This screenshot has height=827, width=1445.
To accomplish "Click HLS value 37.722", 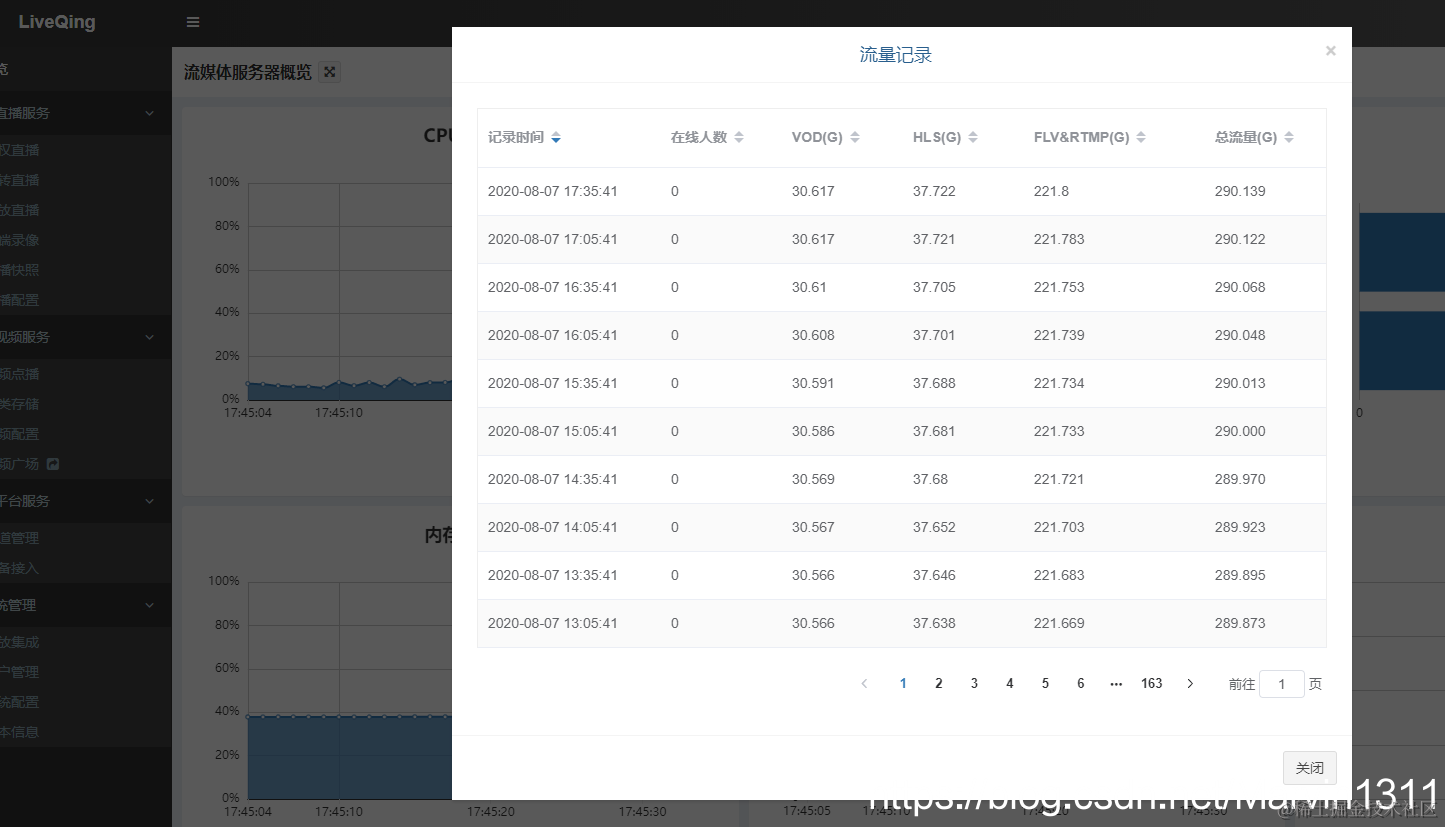I will point(934,191).
